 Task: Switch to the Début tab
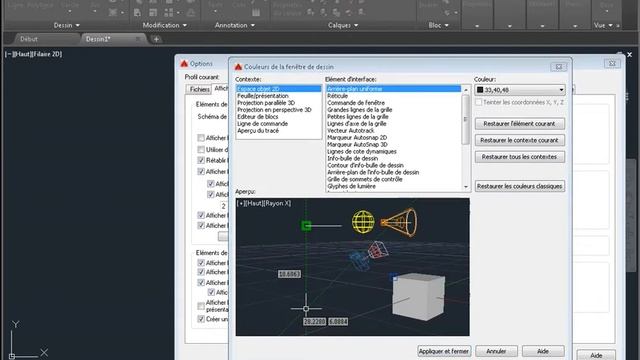pos(29,39)
